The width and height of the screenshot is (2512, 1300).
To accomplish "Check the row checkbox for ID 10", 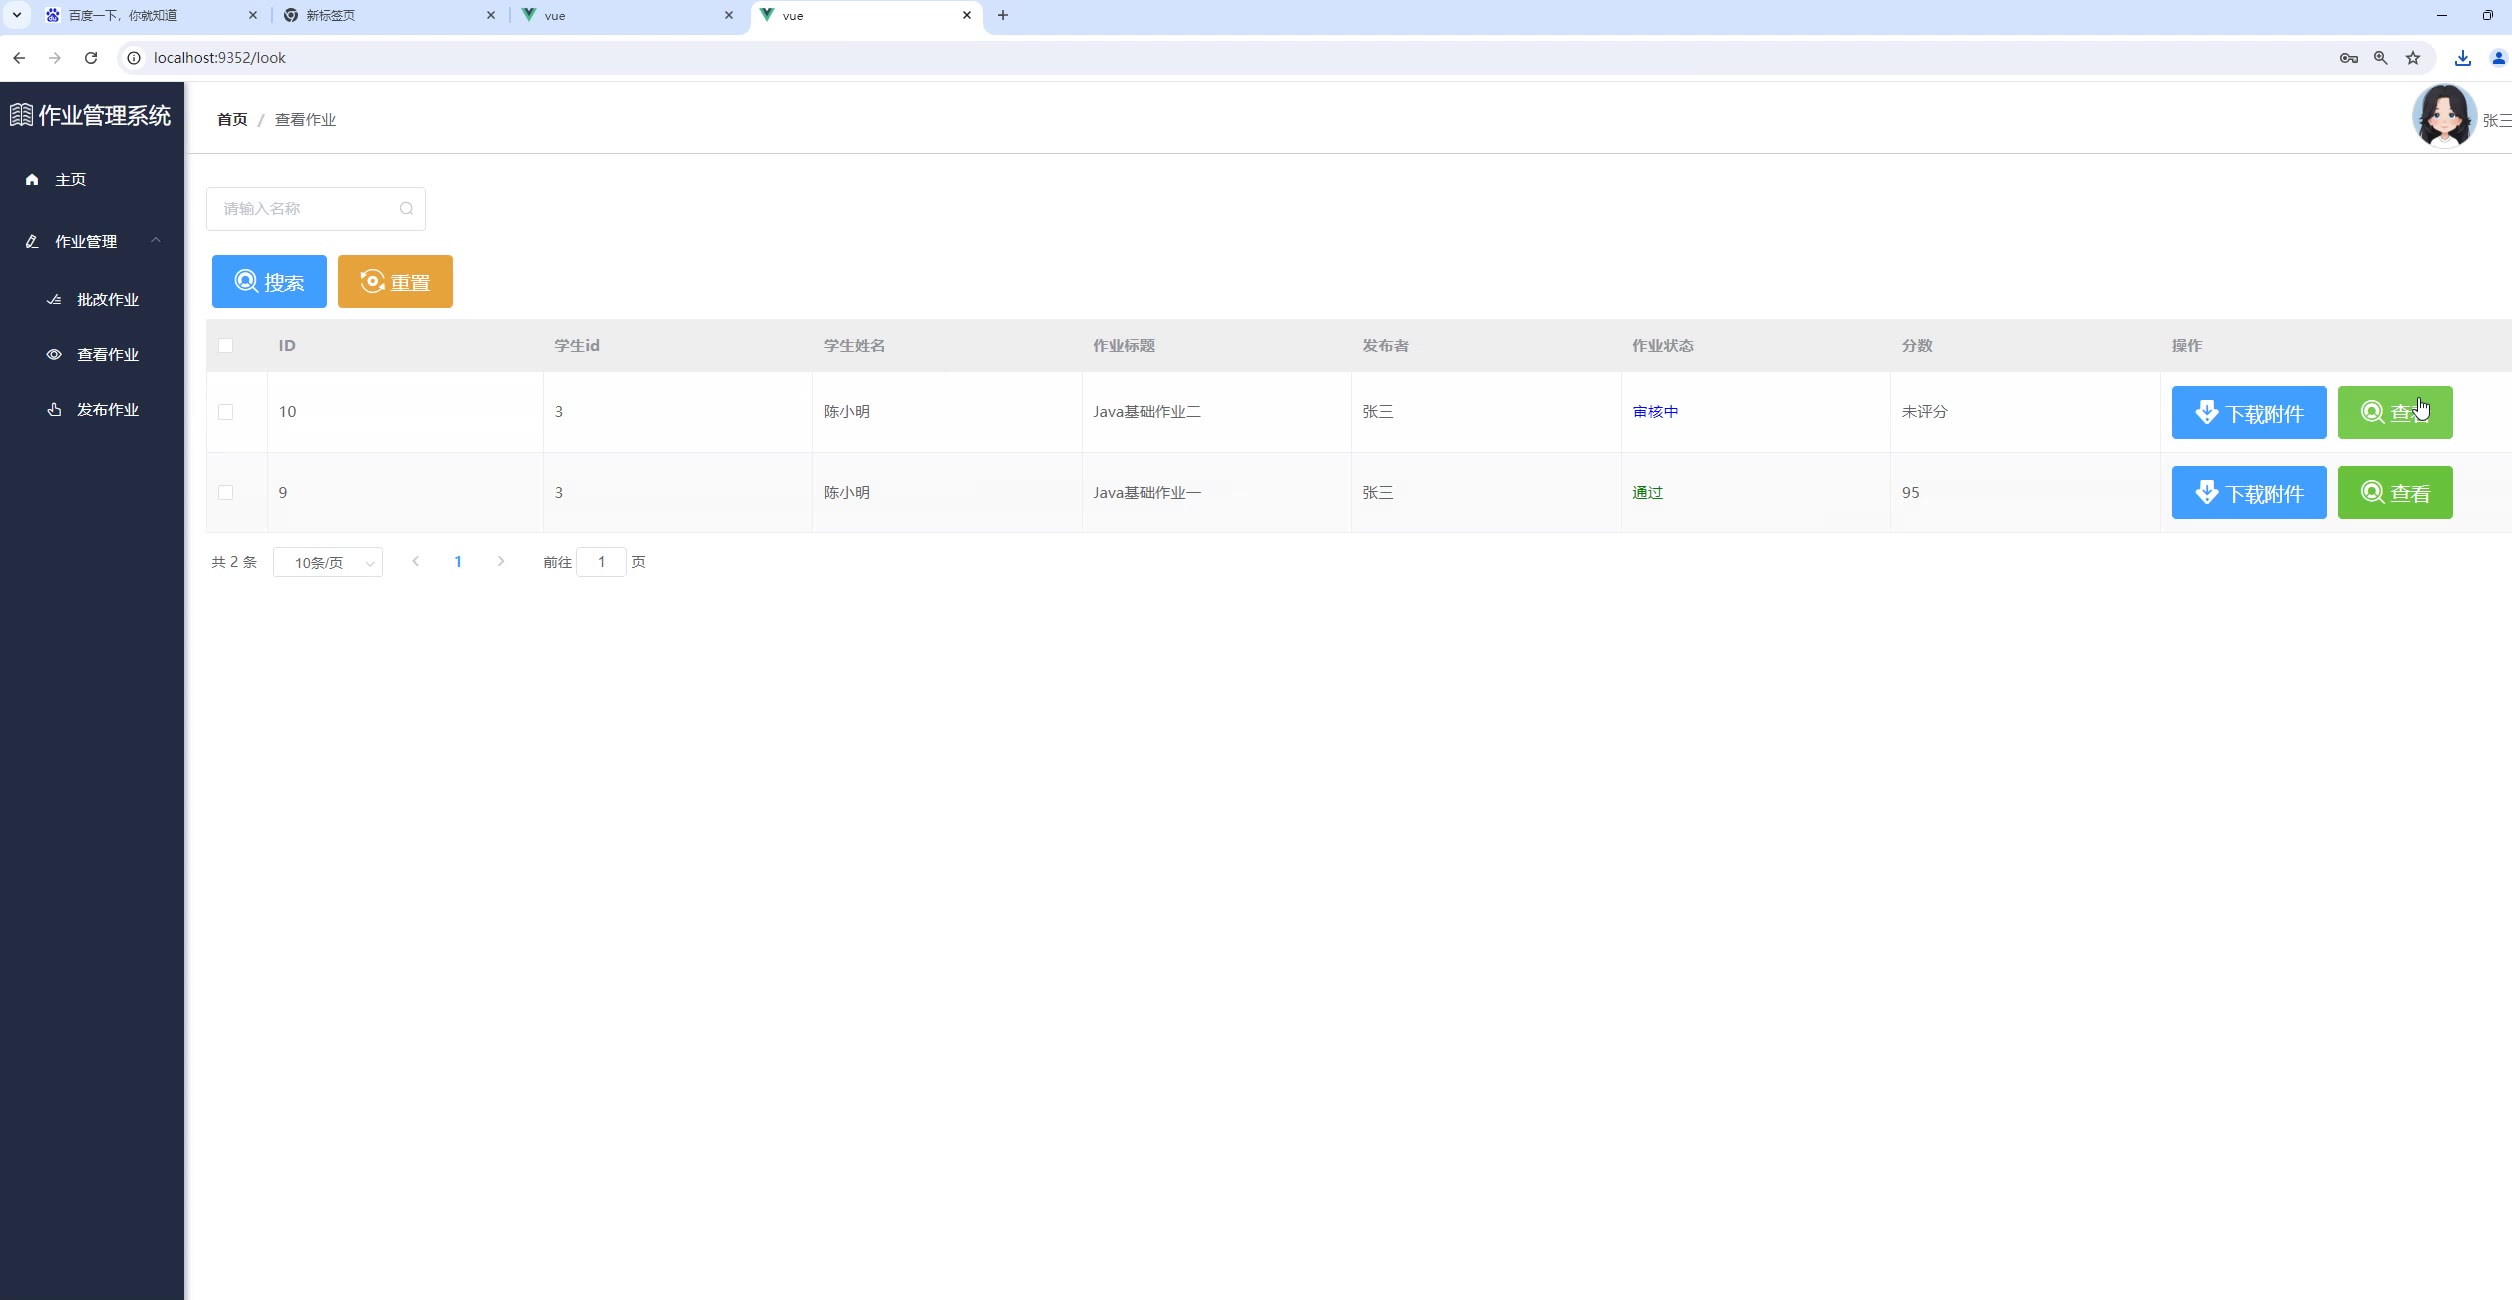I will pos(226,412).
